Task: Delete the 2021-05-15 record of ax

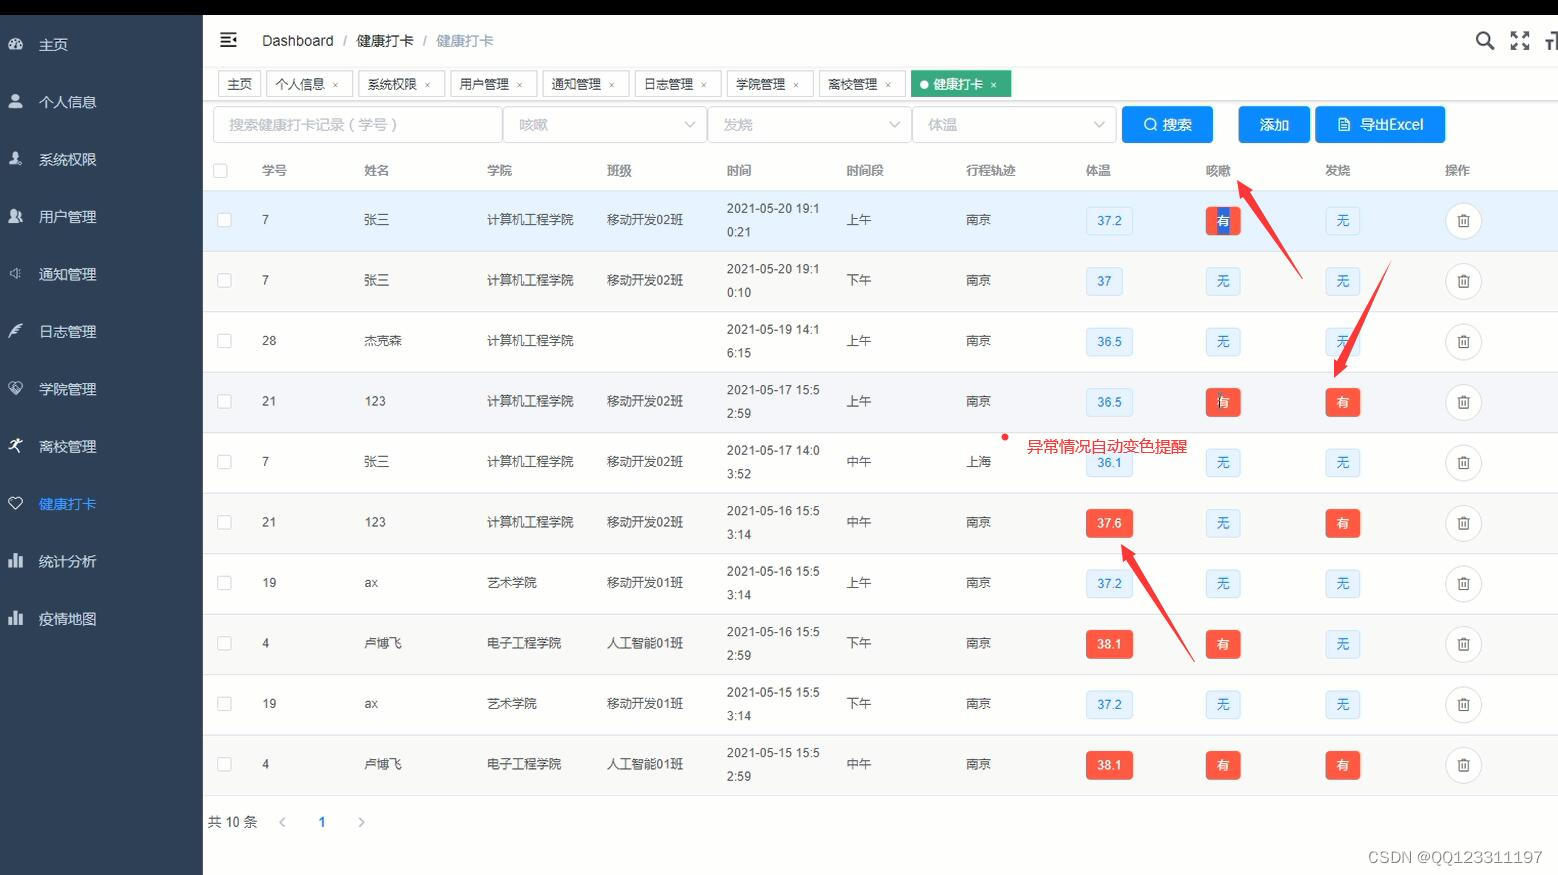Action: coord(1463,705)
